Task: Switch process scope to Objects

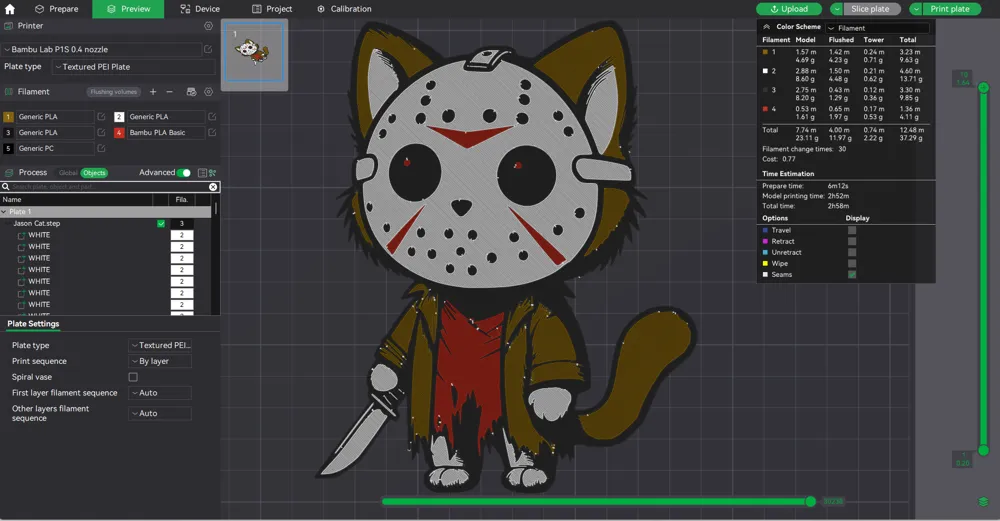Action: pyautogui.click(x=94, y=173)
